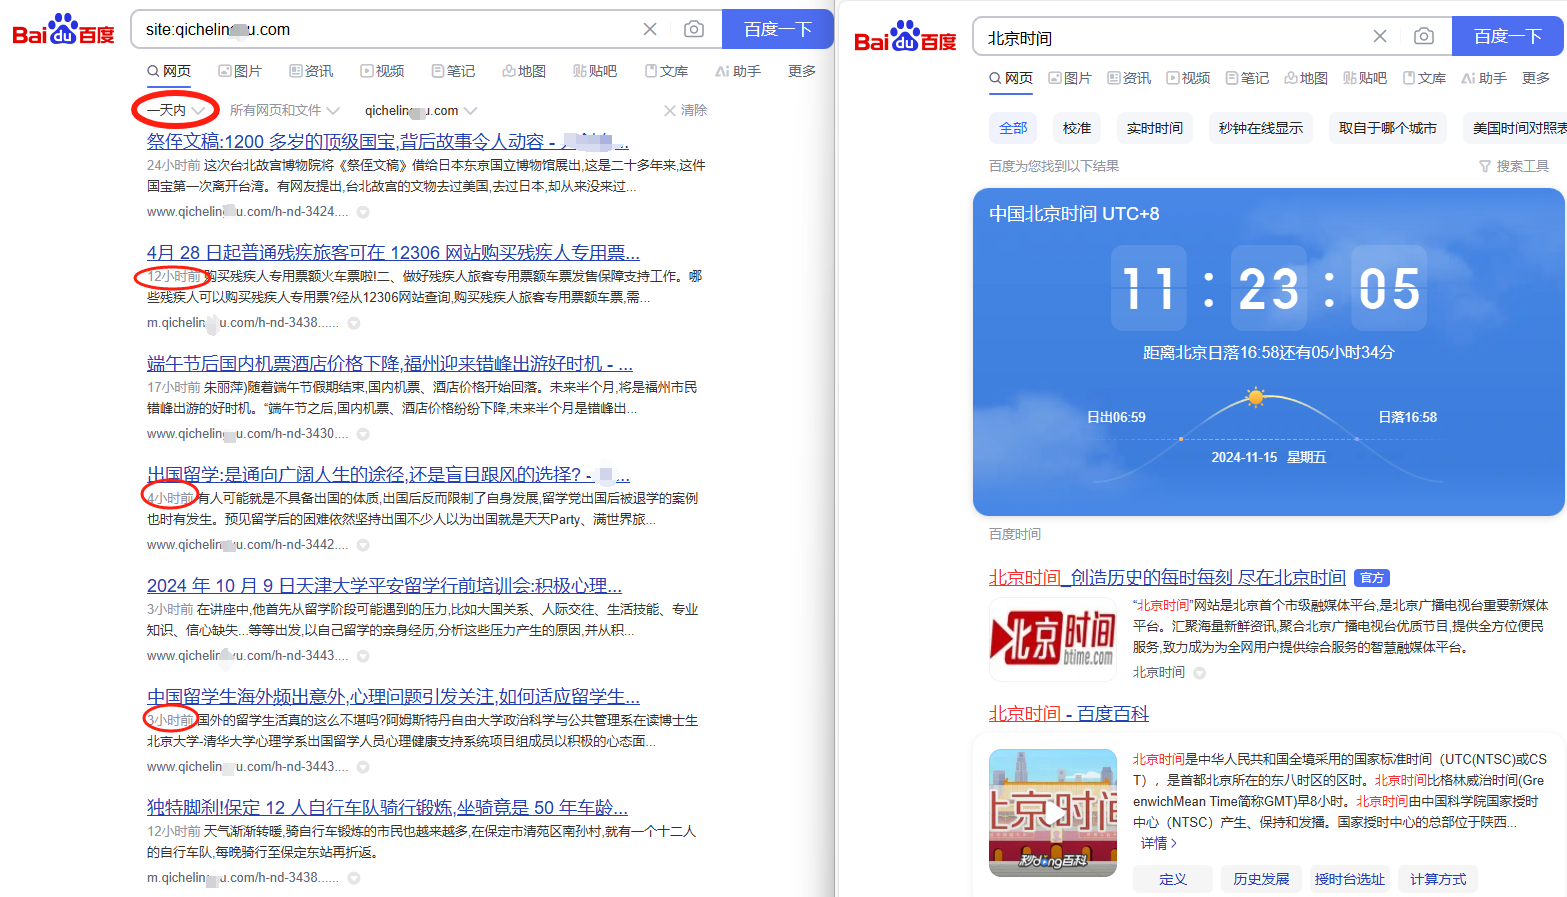The image size is (1567, 897).
Task: Open AI 助手 tab in right window
Action: pos(1484,78)
